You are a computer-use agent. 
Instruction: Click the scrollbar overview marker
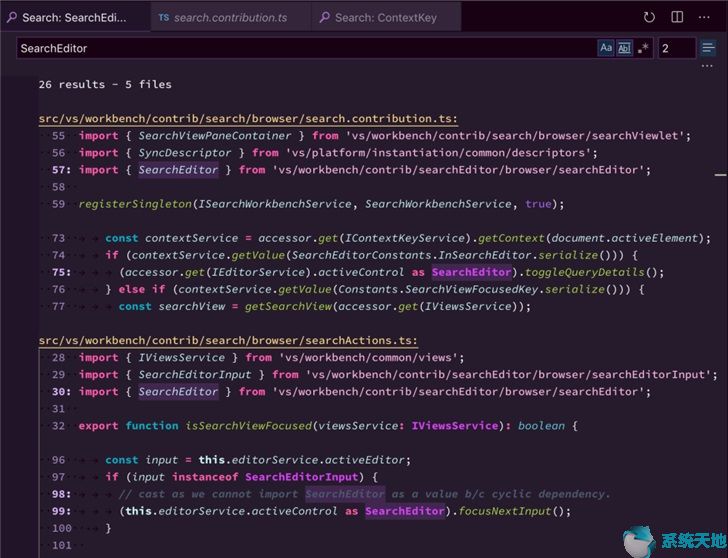pyautogui.click(x=720, y=175)
